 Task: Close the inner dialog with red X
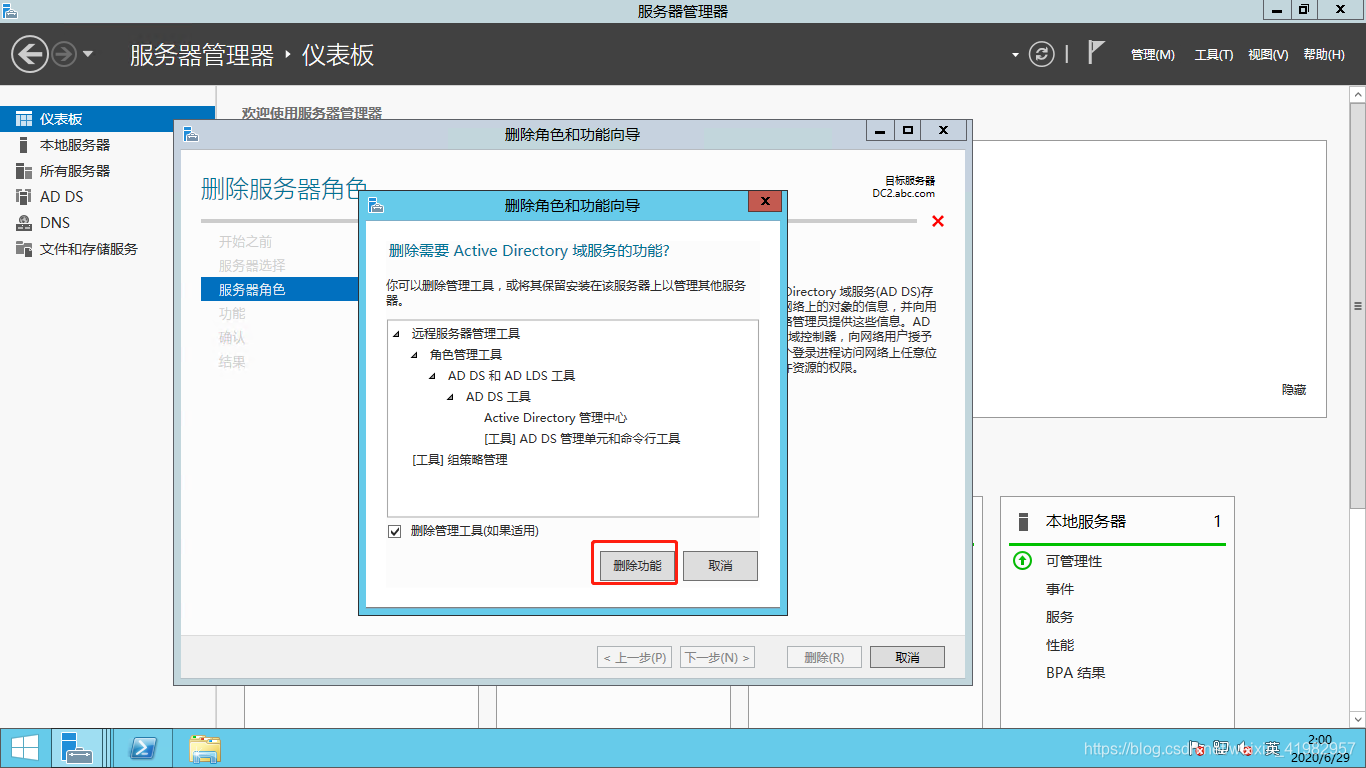[765, 202]
